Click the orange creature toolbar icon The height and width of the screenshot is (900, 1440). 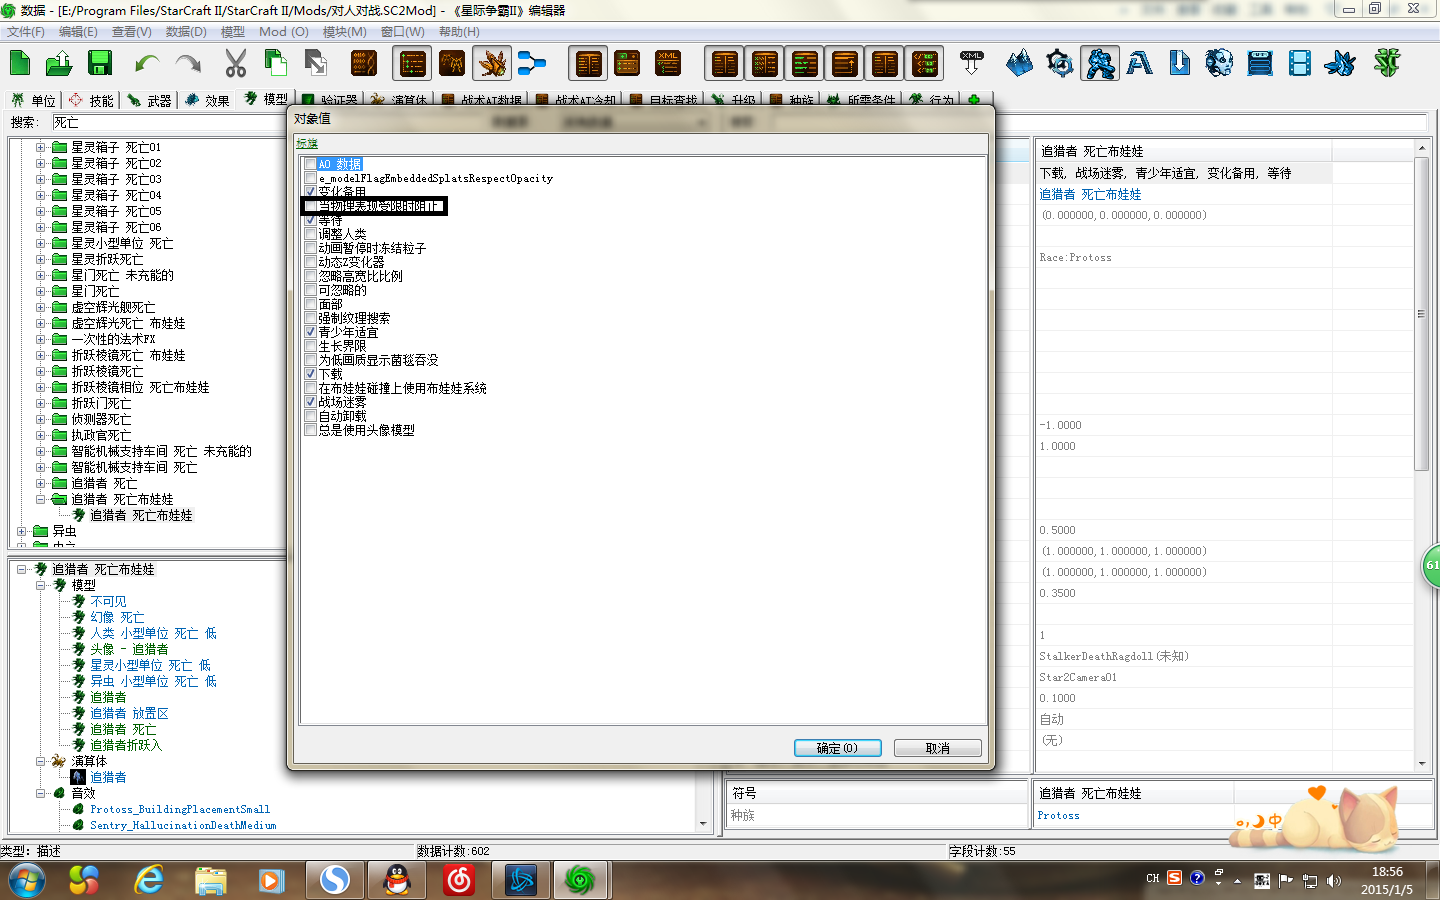click(492, 64)
